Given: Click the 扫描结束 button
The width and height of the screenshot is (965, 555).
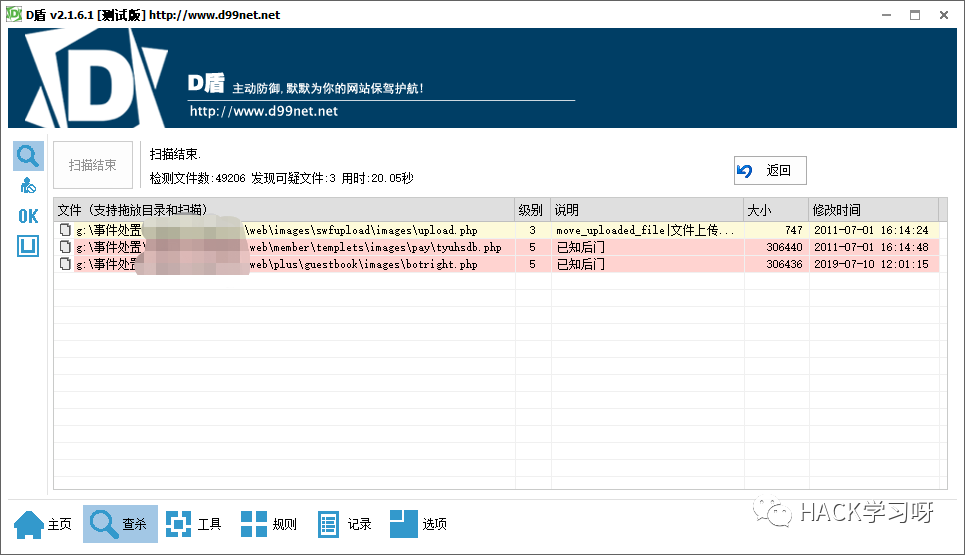Looking at the screenshot, I should 93,165.
